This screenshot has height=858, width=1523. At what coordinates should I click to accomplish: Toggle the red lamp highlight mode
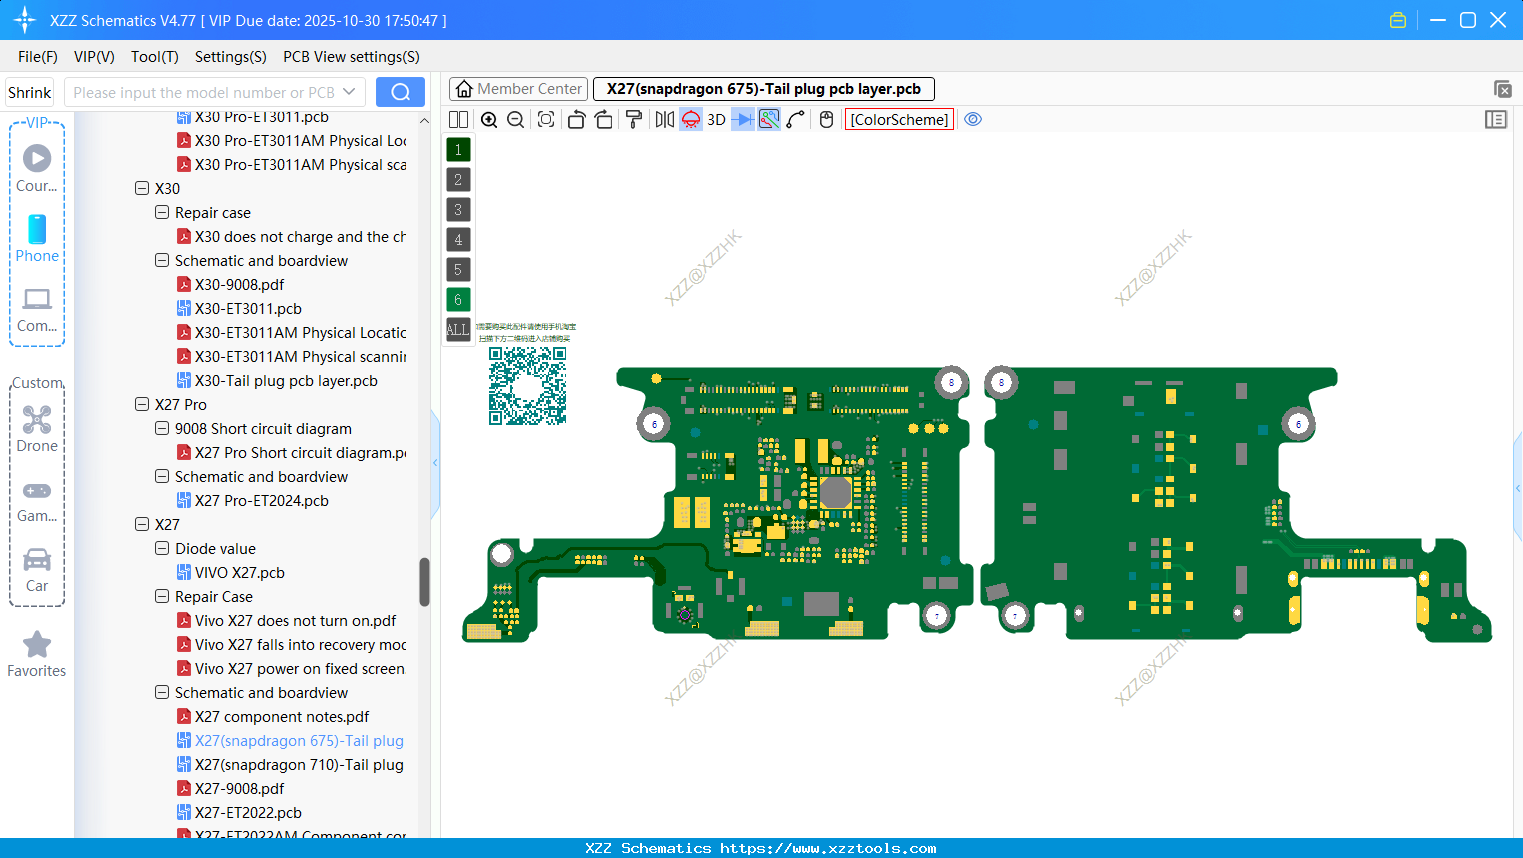tap(690, 119)
